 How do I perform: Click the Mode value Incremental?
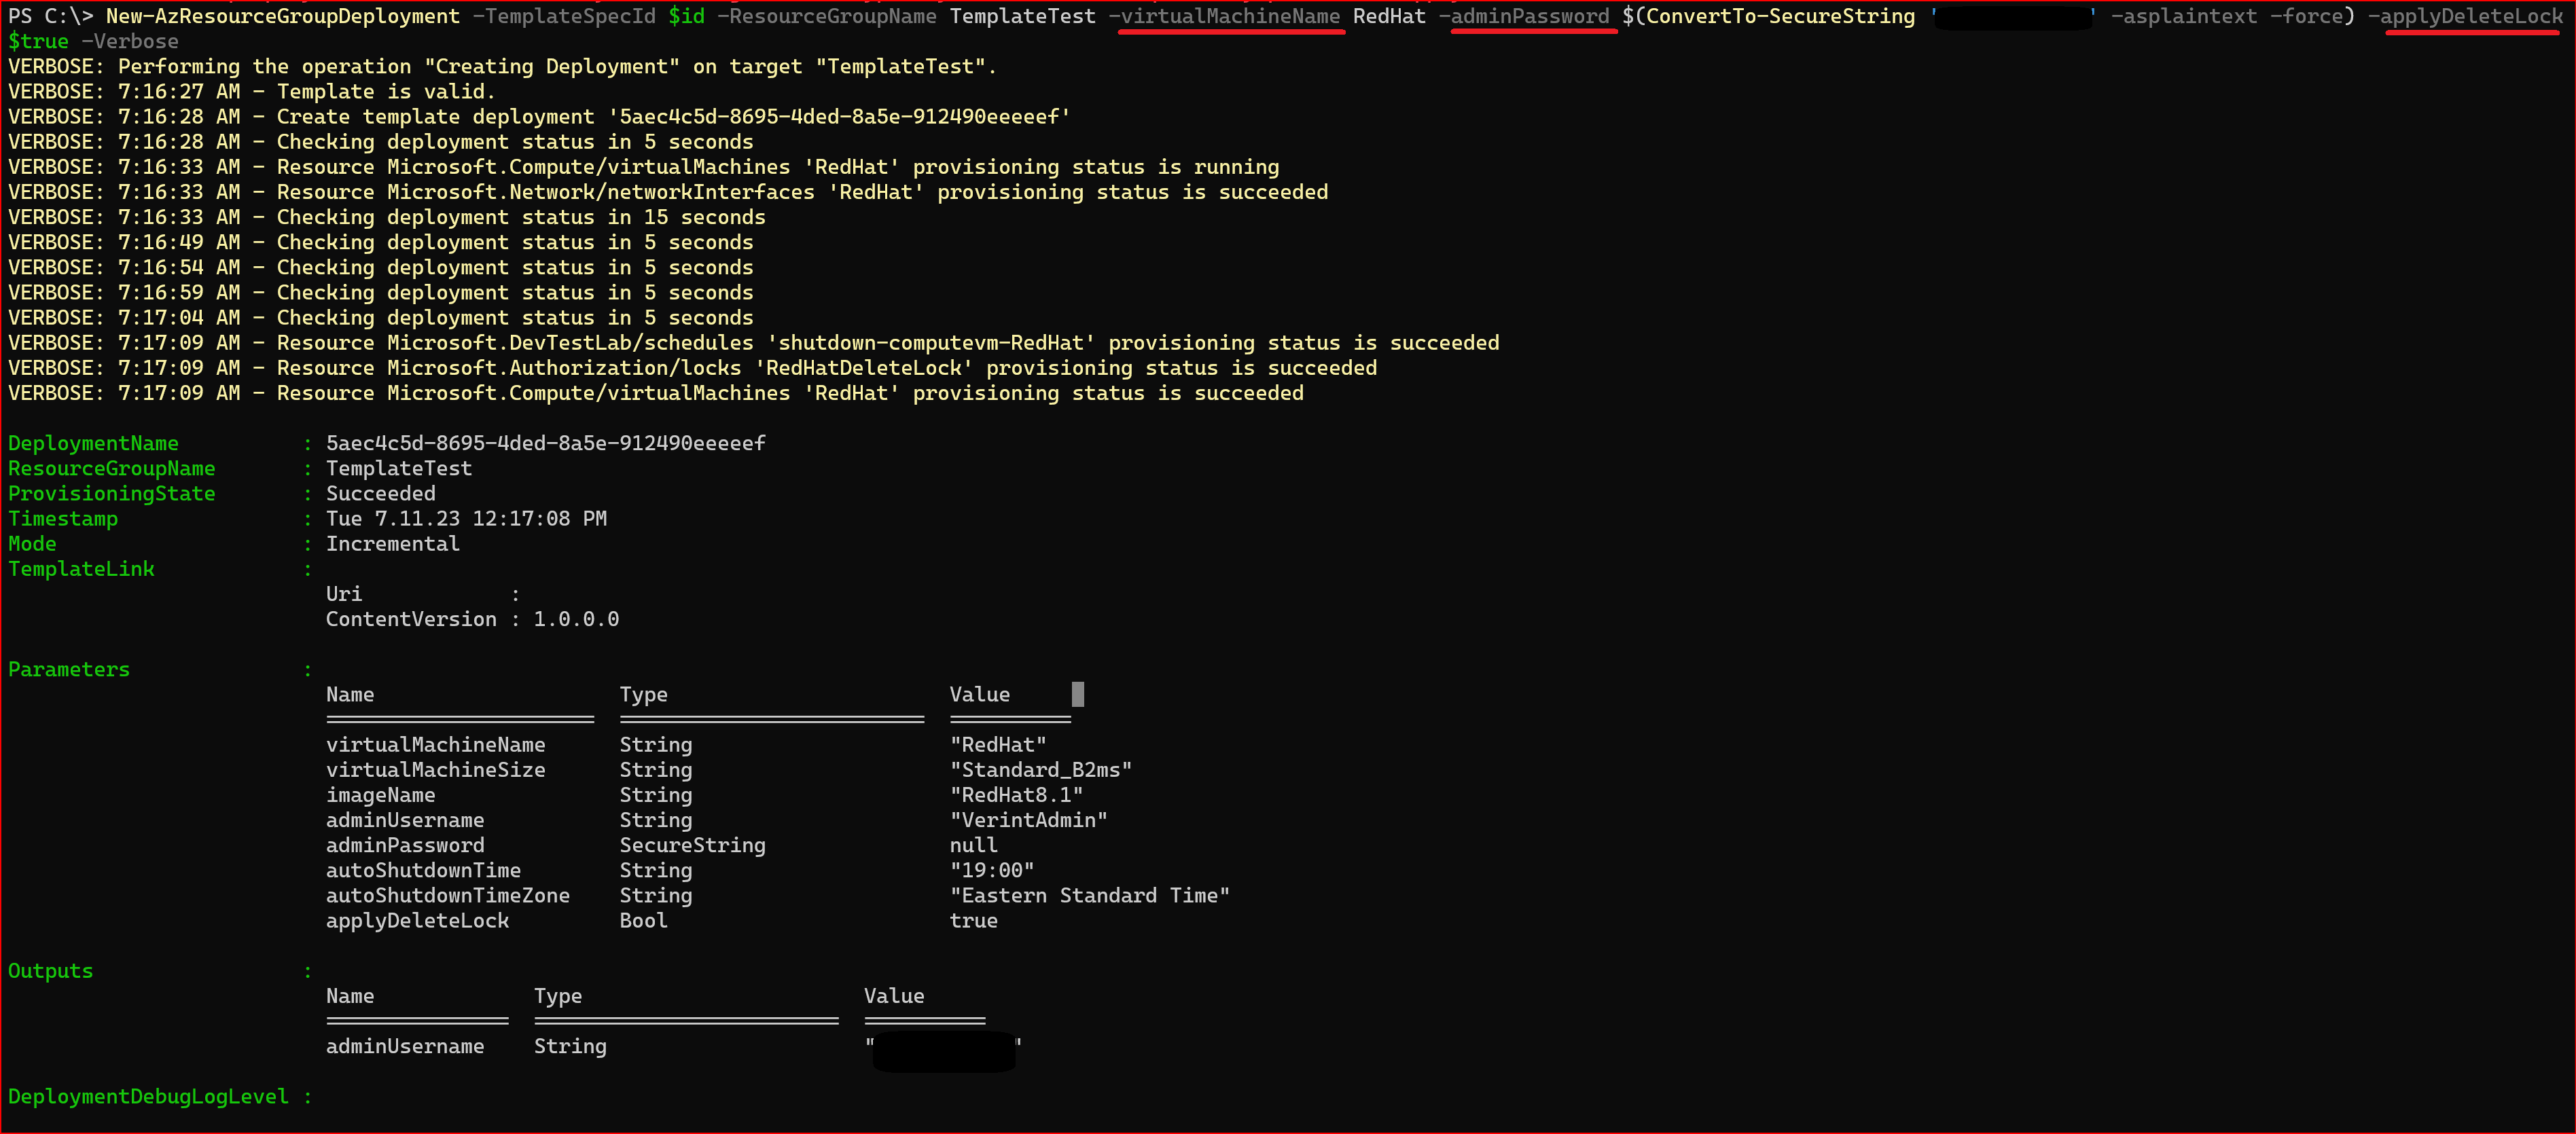click(x=392, y=543)
